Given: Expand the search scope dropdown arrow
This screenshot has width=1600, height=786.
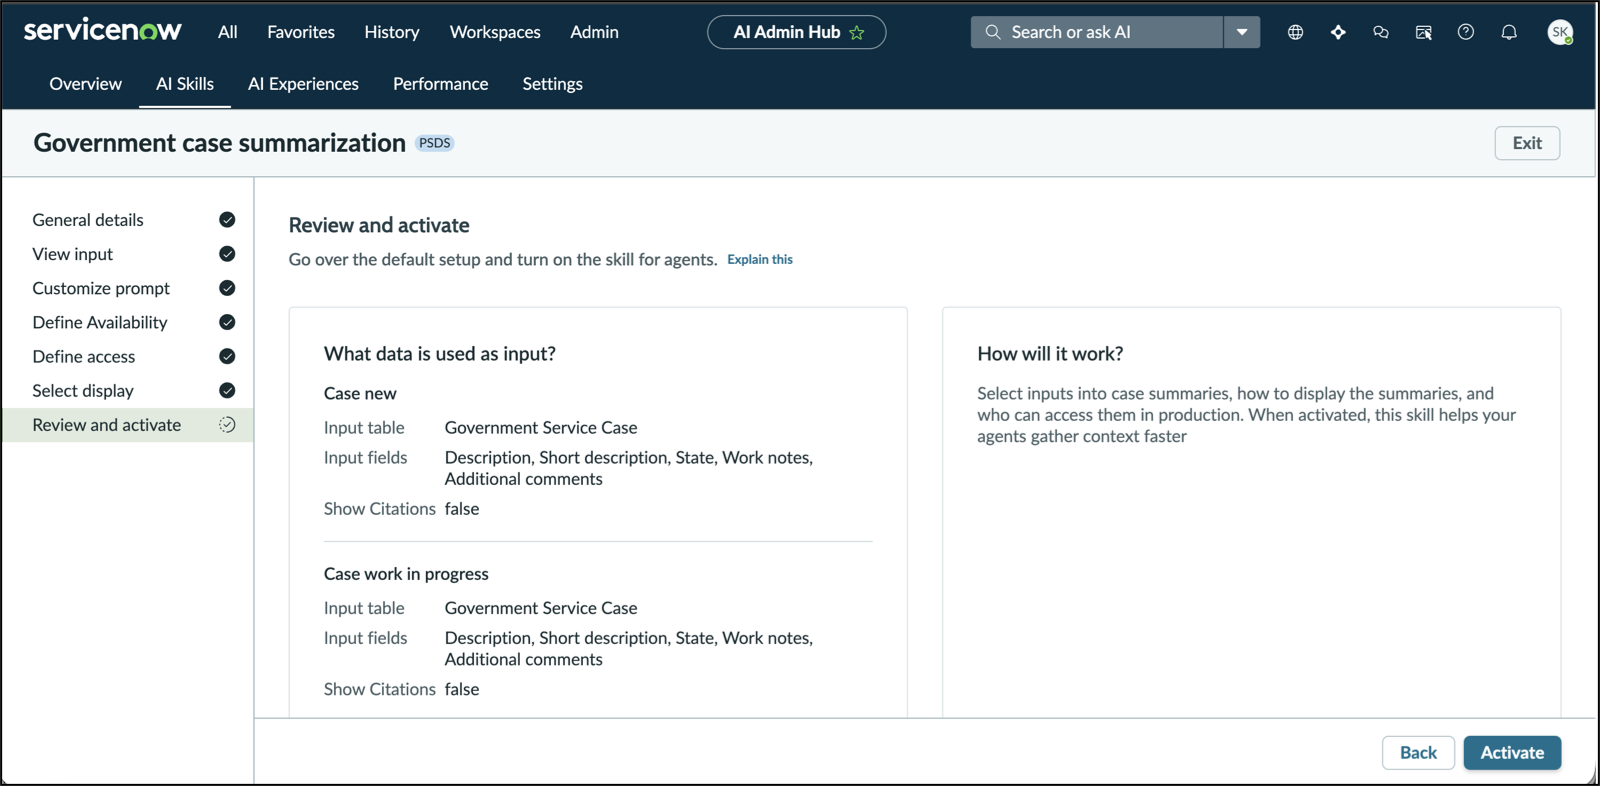Looking at the screenshot, I should tap(1242, 32).
